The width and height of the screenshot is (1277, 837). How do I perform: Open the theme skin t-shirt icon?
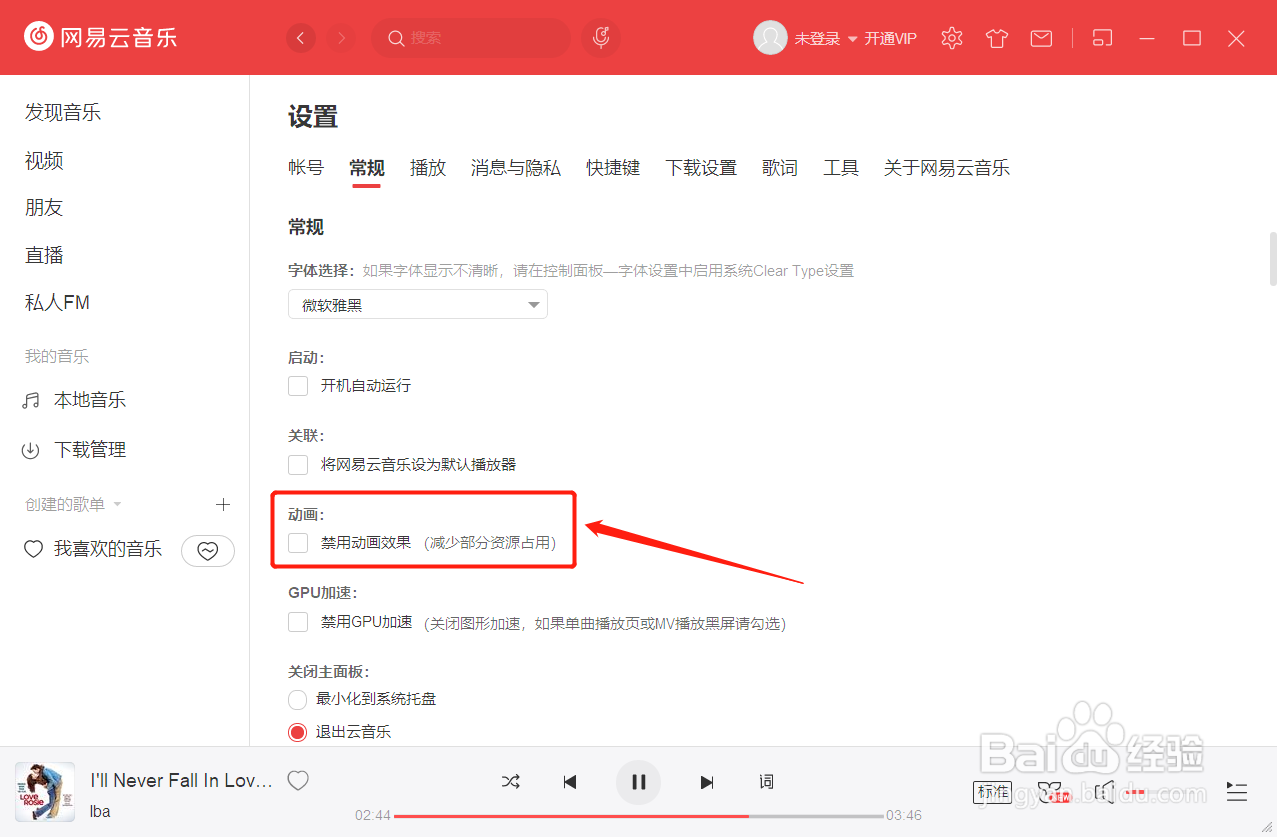pyautogui.click(x=996, y=37)
